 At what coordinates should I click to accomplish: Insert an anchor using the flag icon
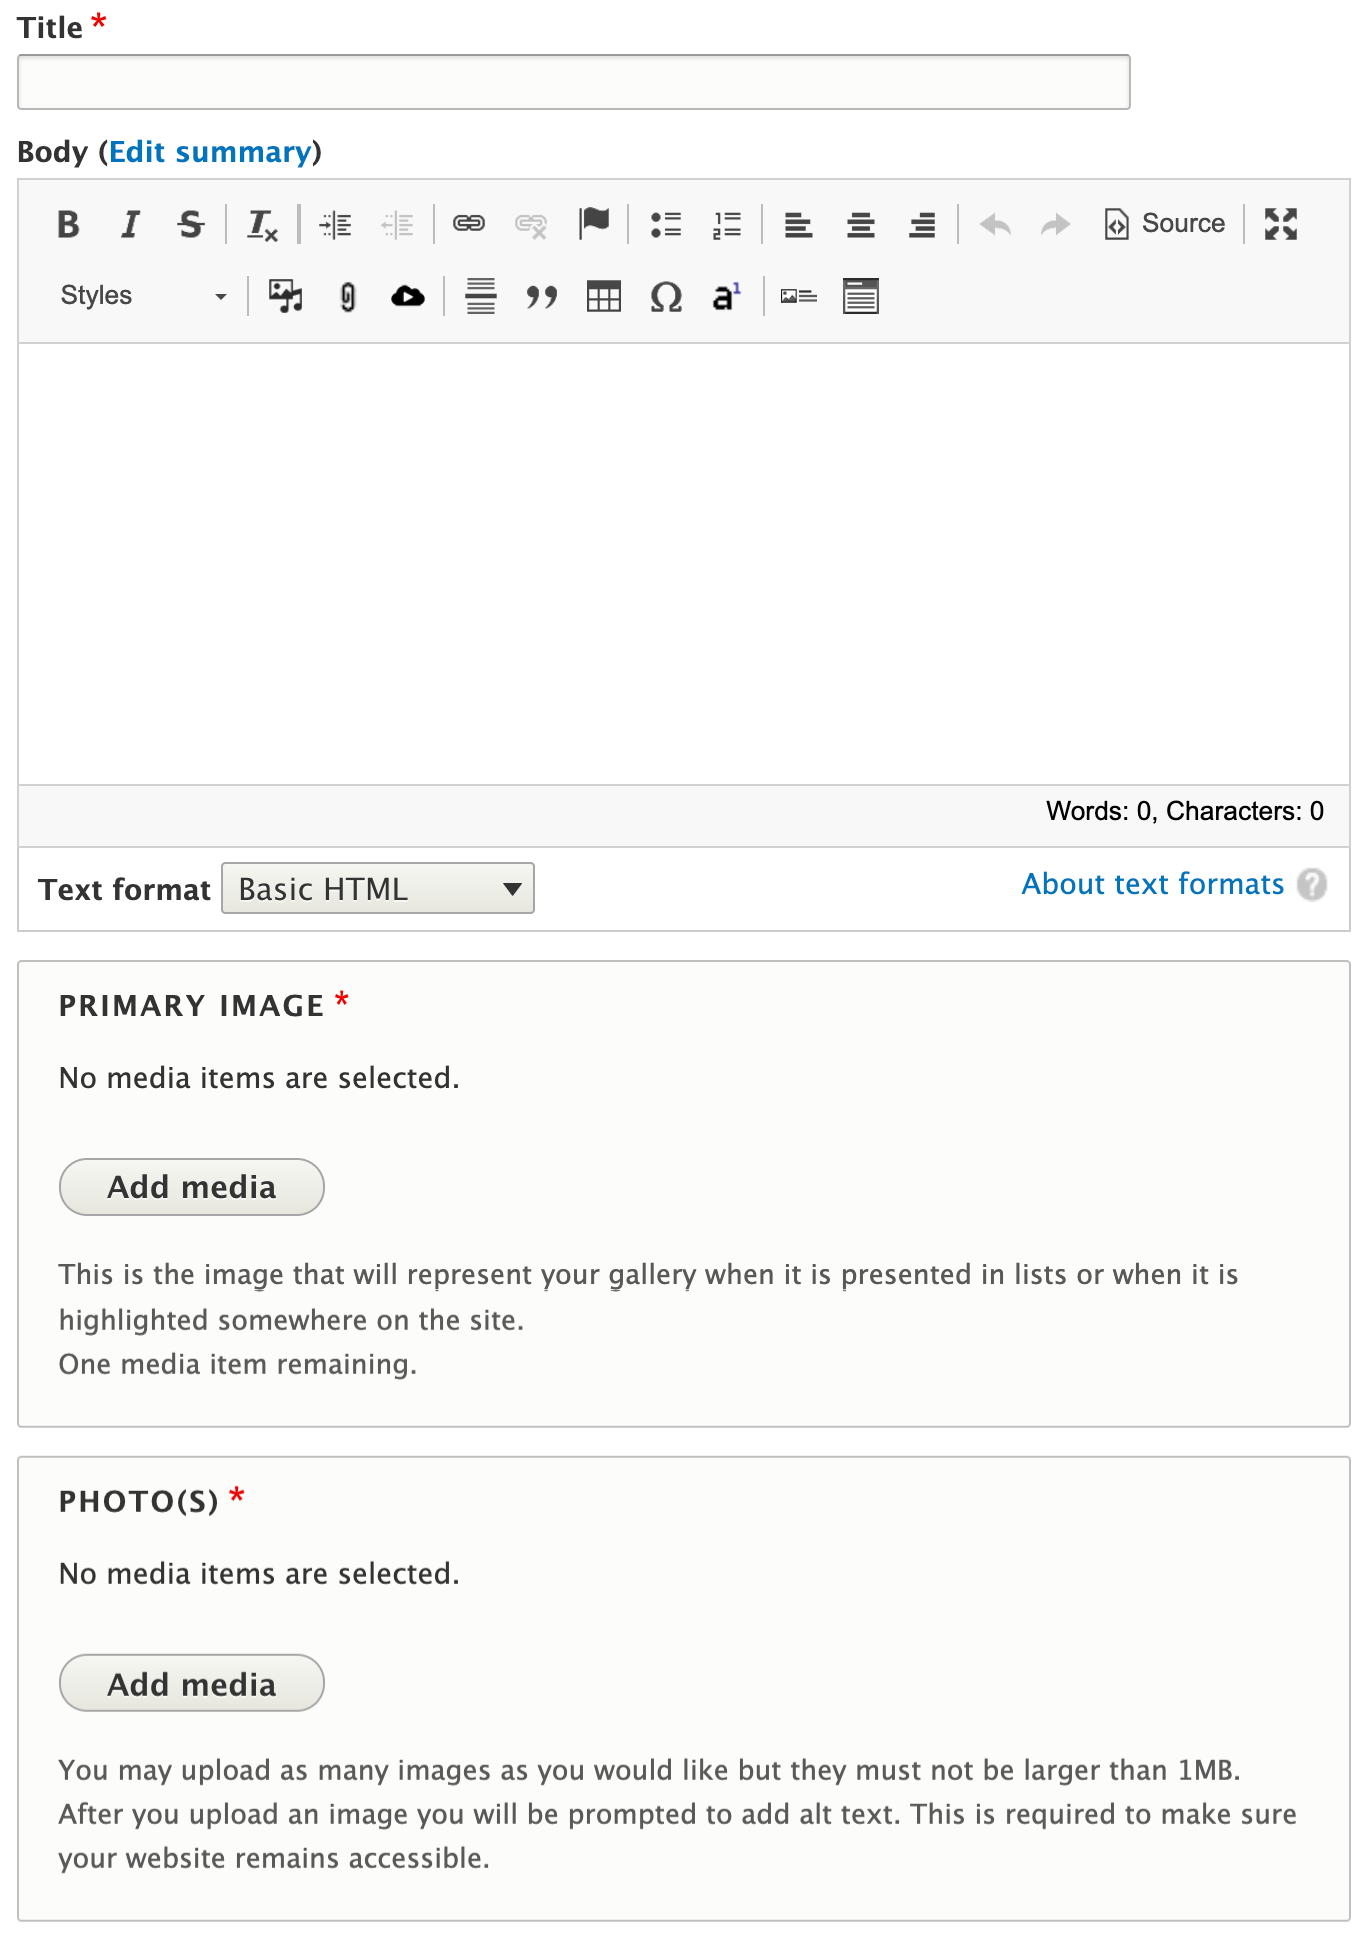click(594, 223)
